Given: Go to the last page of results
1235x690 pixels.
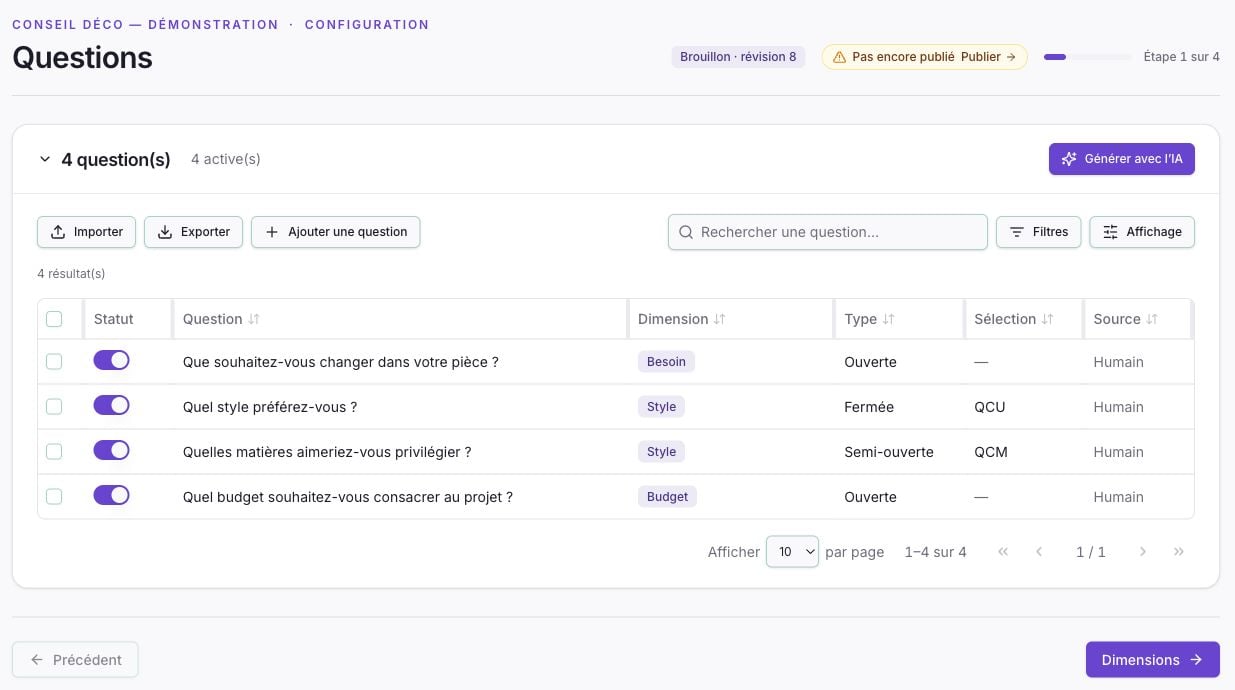Looking at the screenshot, I should (1179, 552).
